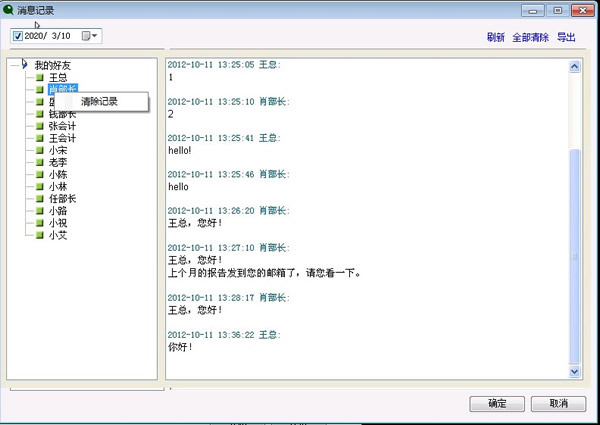This screenshot has height=425, width=600.
Task: Click the green icon beside 张会计
Action: click(x=41, y=126)
